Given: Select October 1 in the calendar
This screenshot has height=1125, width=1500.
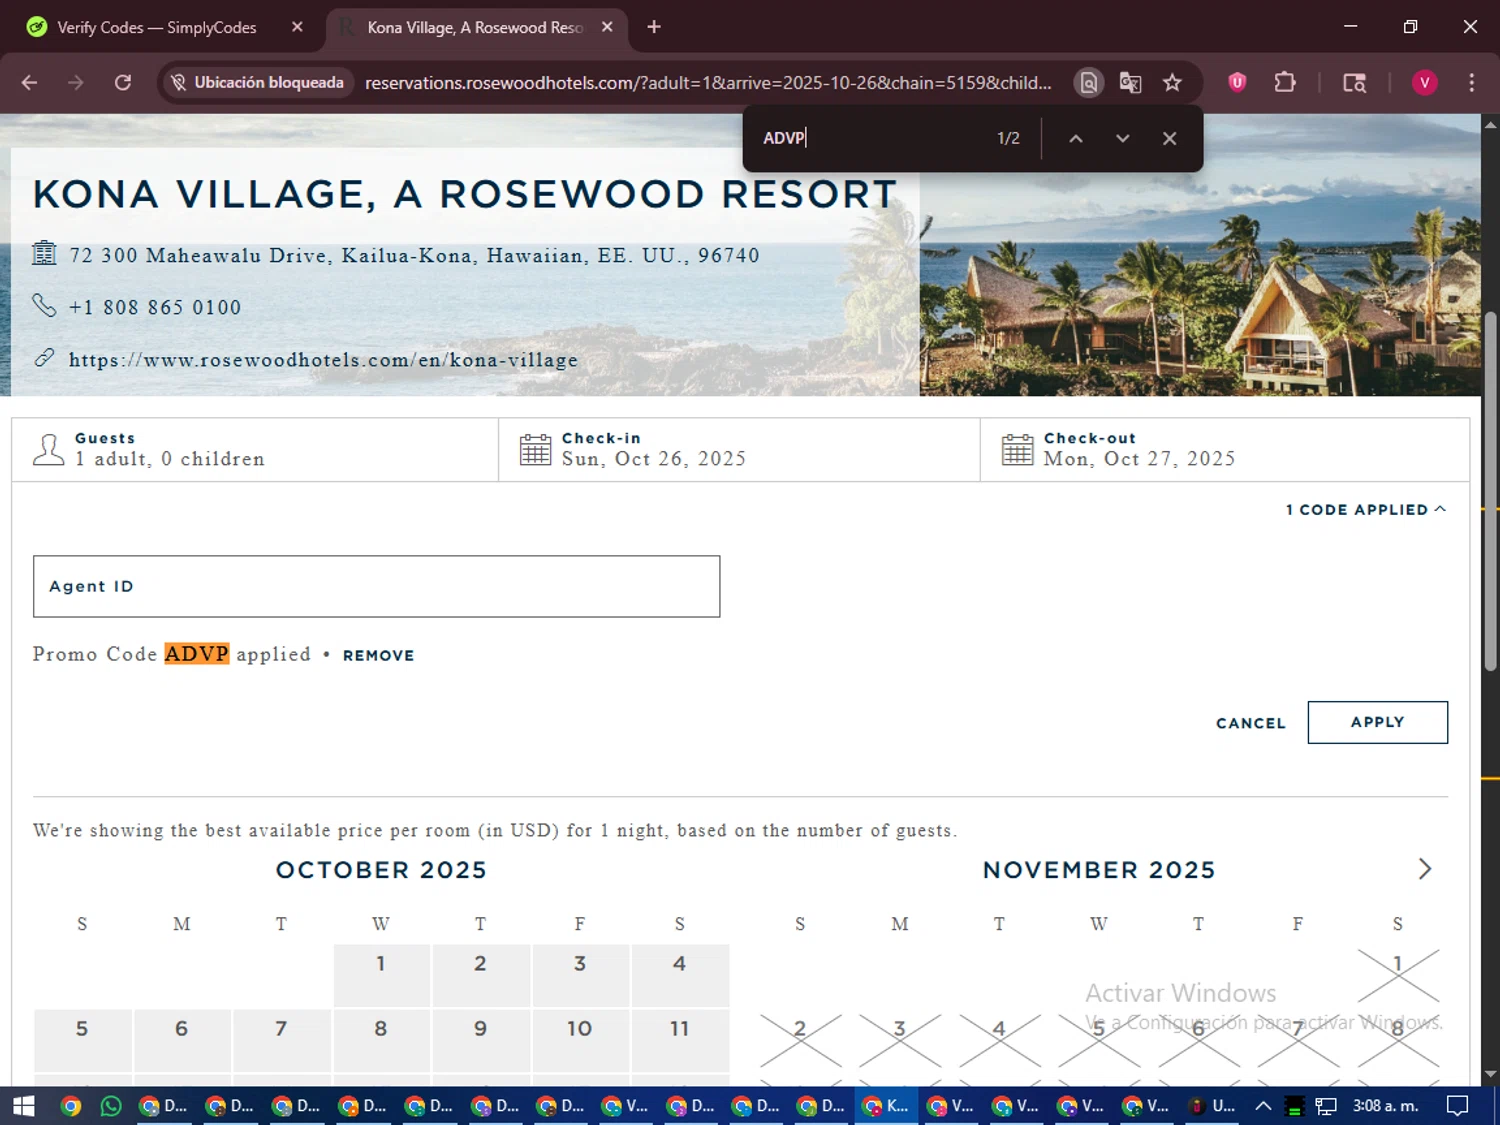Looking at the screenshot, I should [x=381, y=974].
